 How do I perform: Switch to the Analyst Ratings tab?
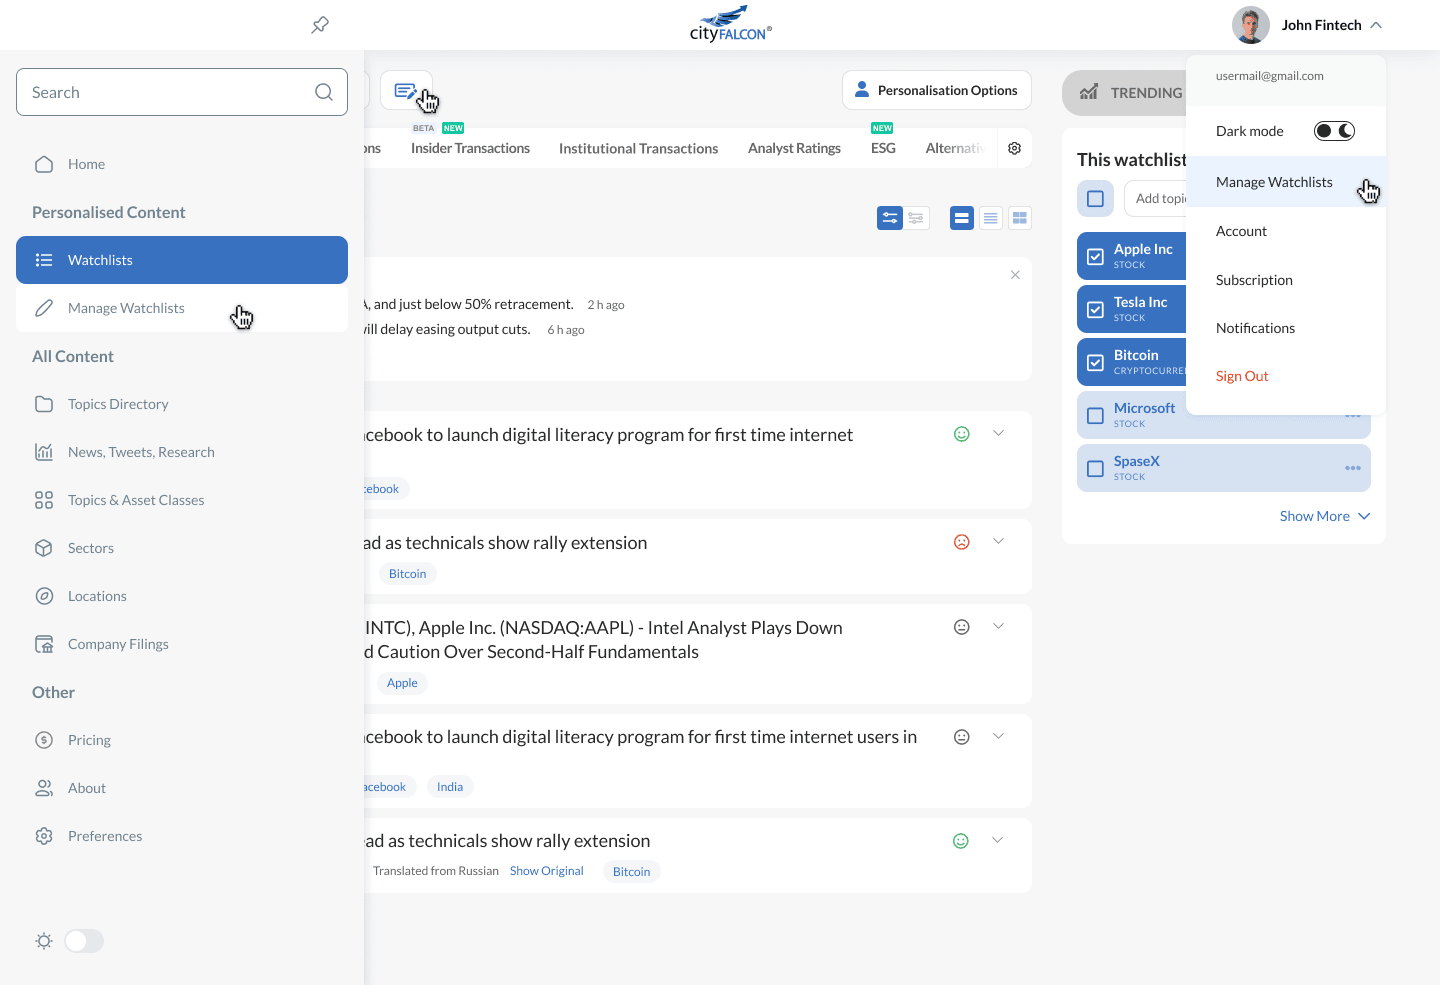[794, 148]
